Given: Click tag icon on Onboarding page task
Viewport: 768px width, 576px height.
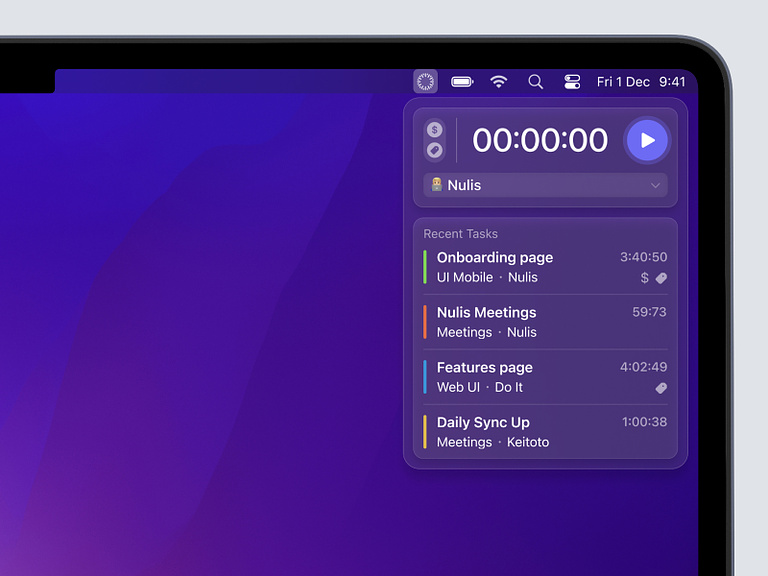Looking at the screenshot, I should point(661,278).
